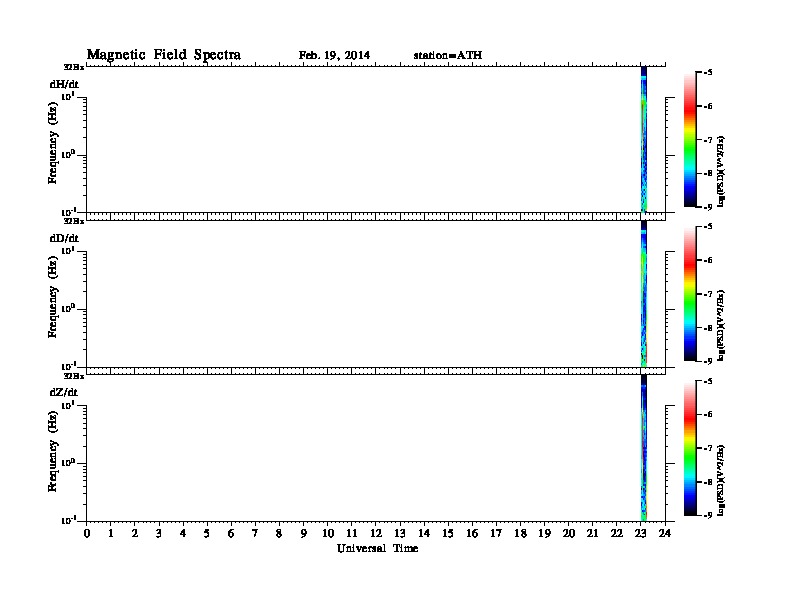
Task: Click hour tick label '20' on time axis
Action: pyautogui.click(x=569, y=533)
